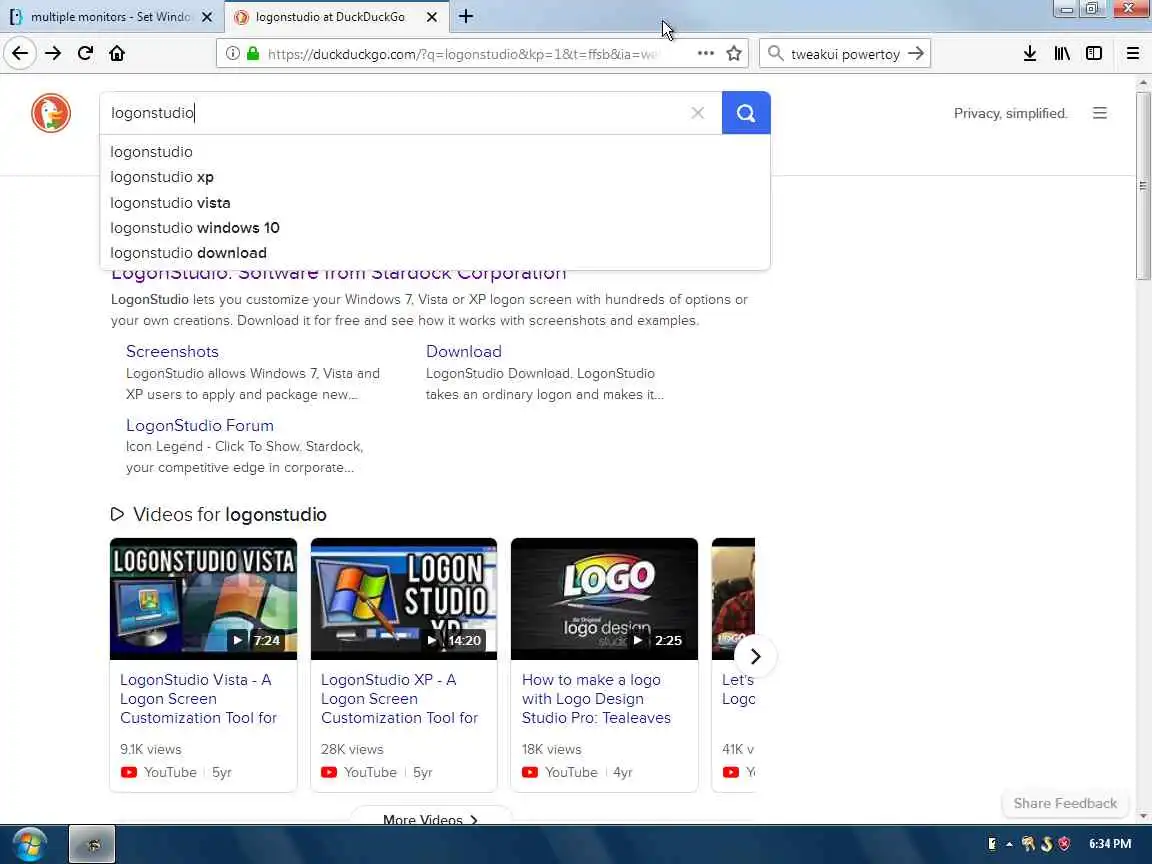The width and height of the screenshot is (1152, 864).
Task: Open the browser home page
Action: (117, 54)
